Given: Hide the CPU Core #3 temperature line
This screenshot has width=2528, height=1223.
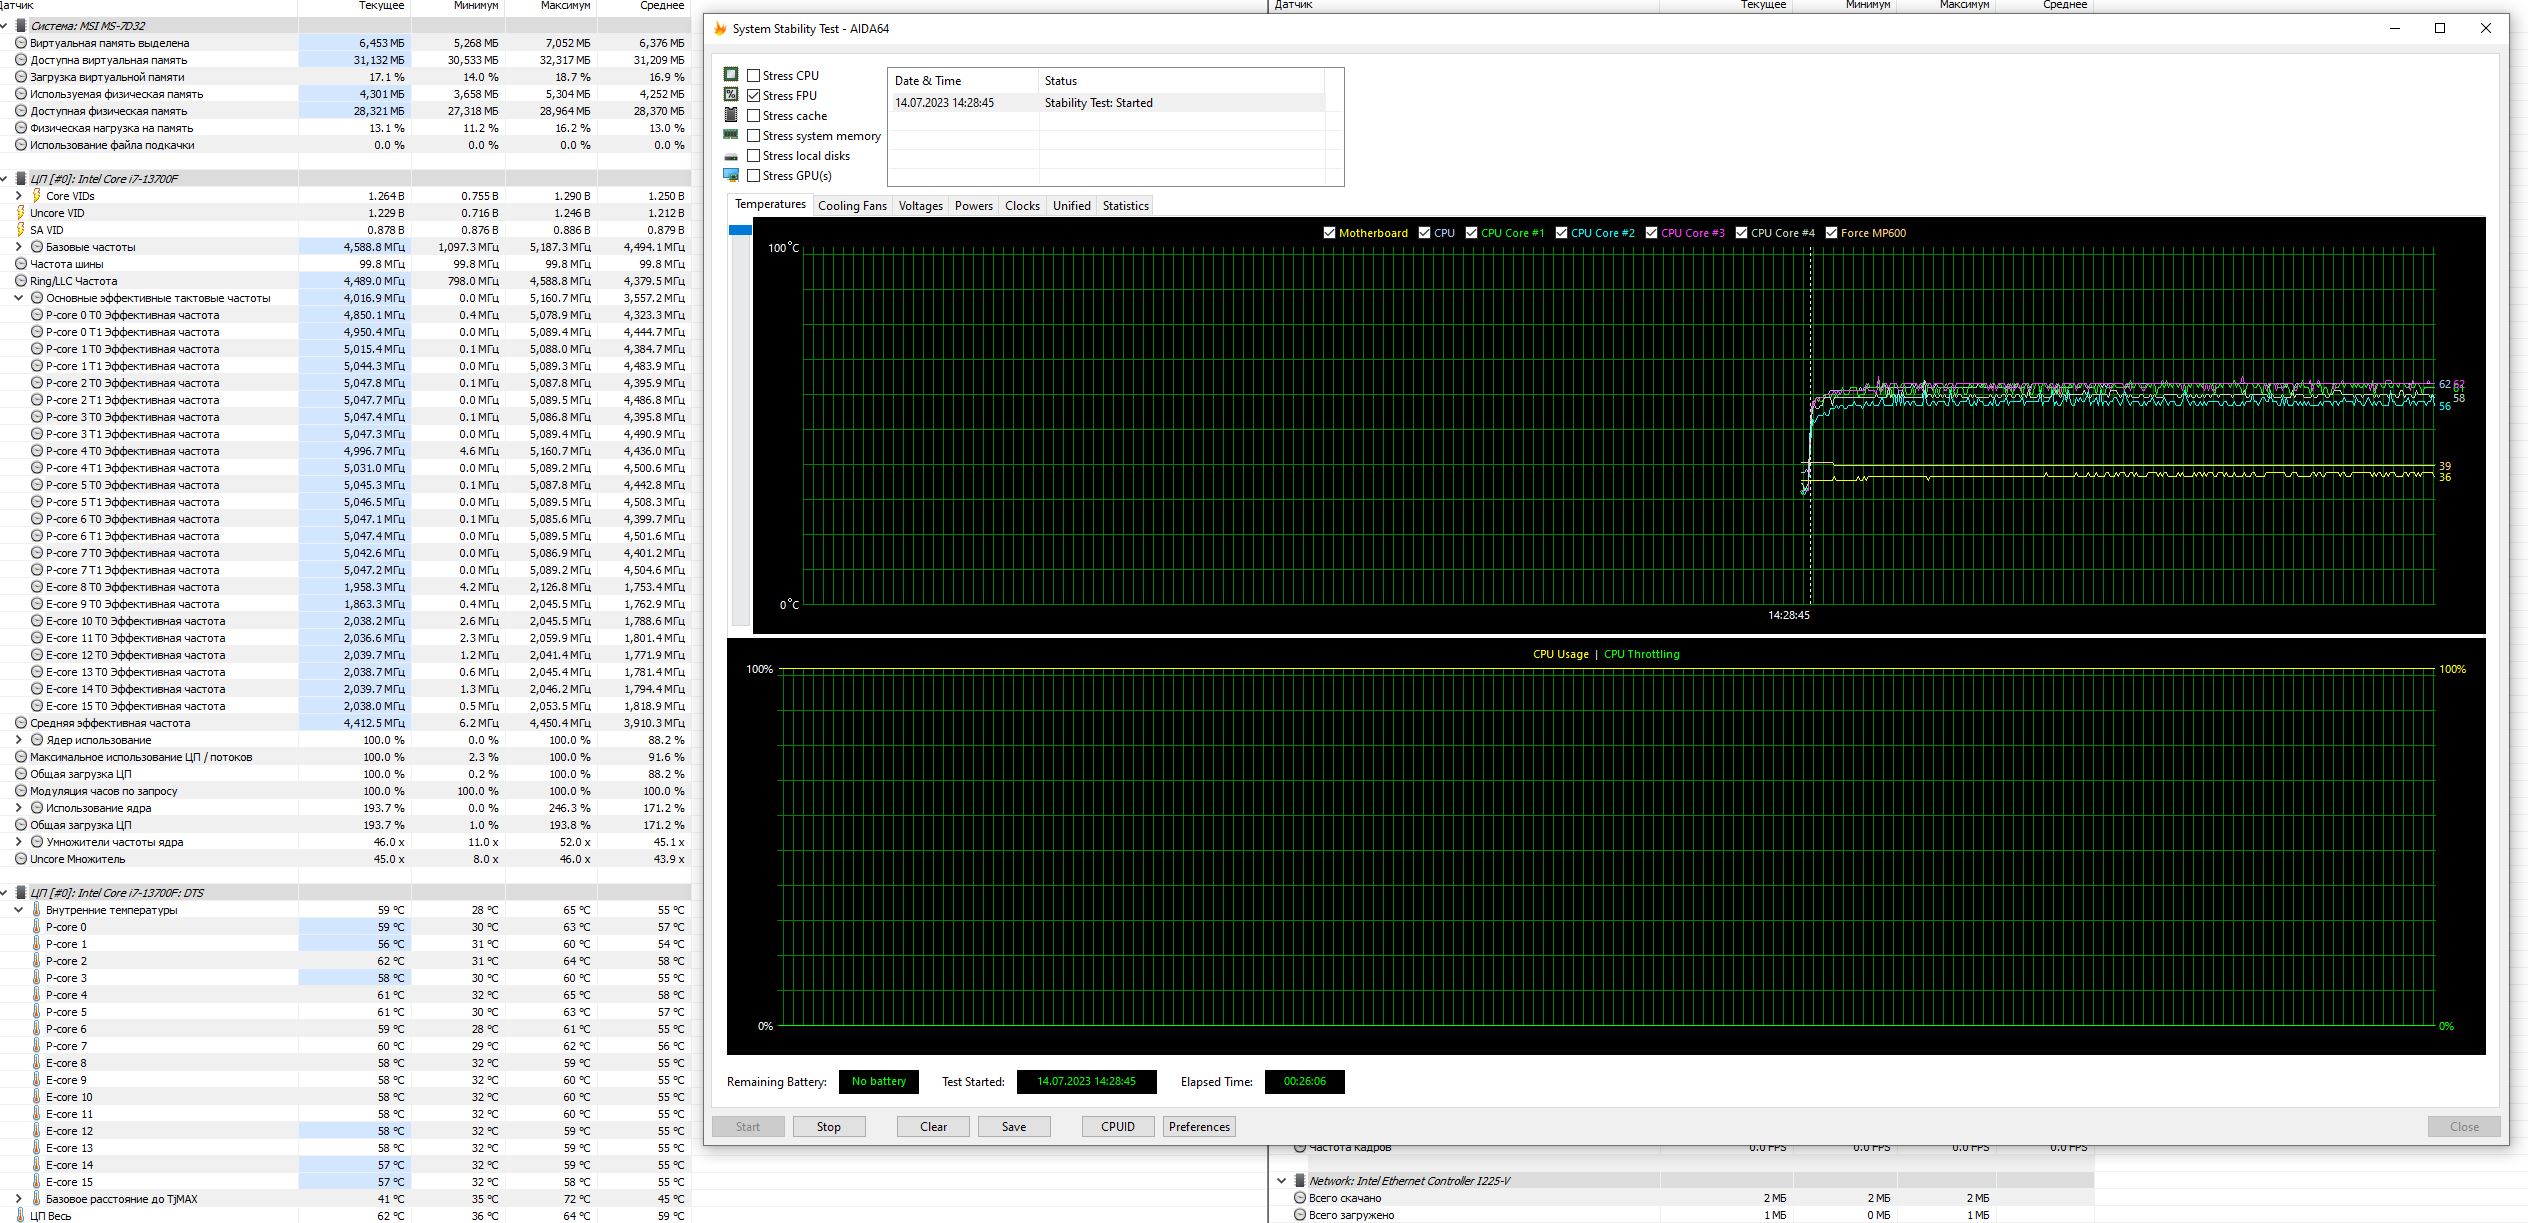Looking at the screenshot, I should click(1651, 233).
